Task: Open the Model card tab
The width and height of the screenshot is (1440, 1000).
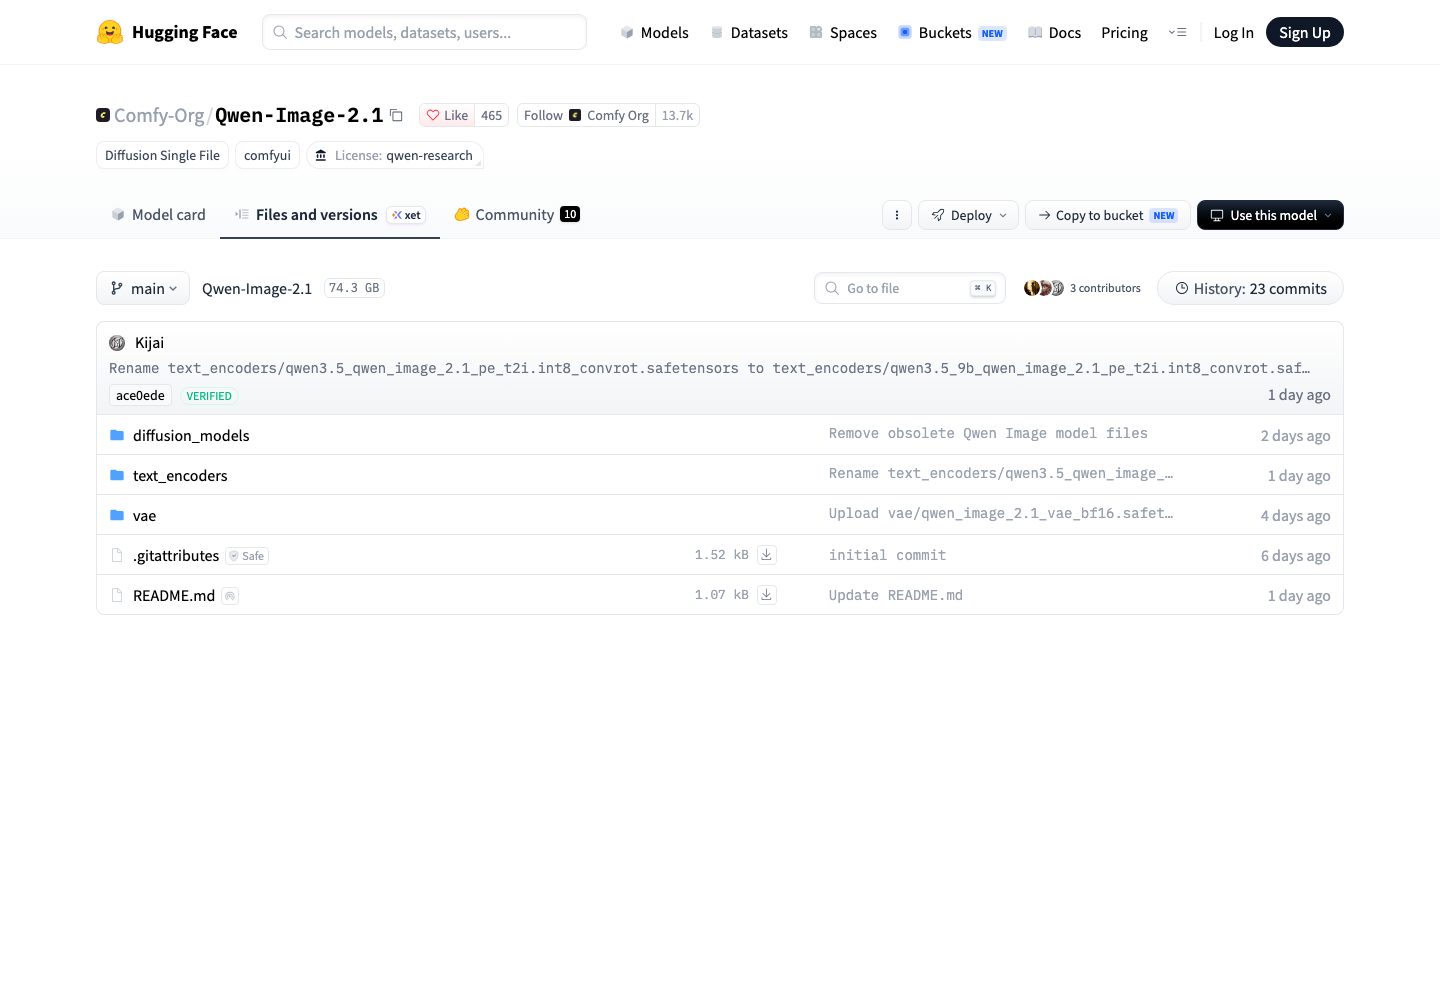Action: click(x=158, y=215)
